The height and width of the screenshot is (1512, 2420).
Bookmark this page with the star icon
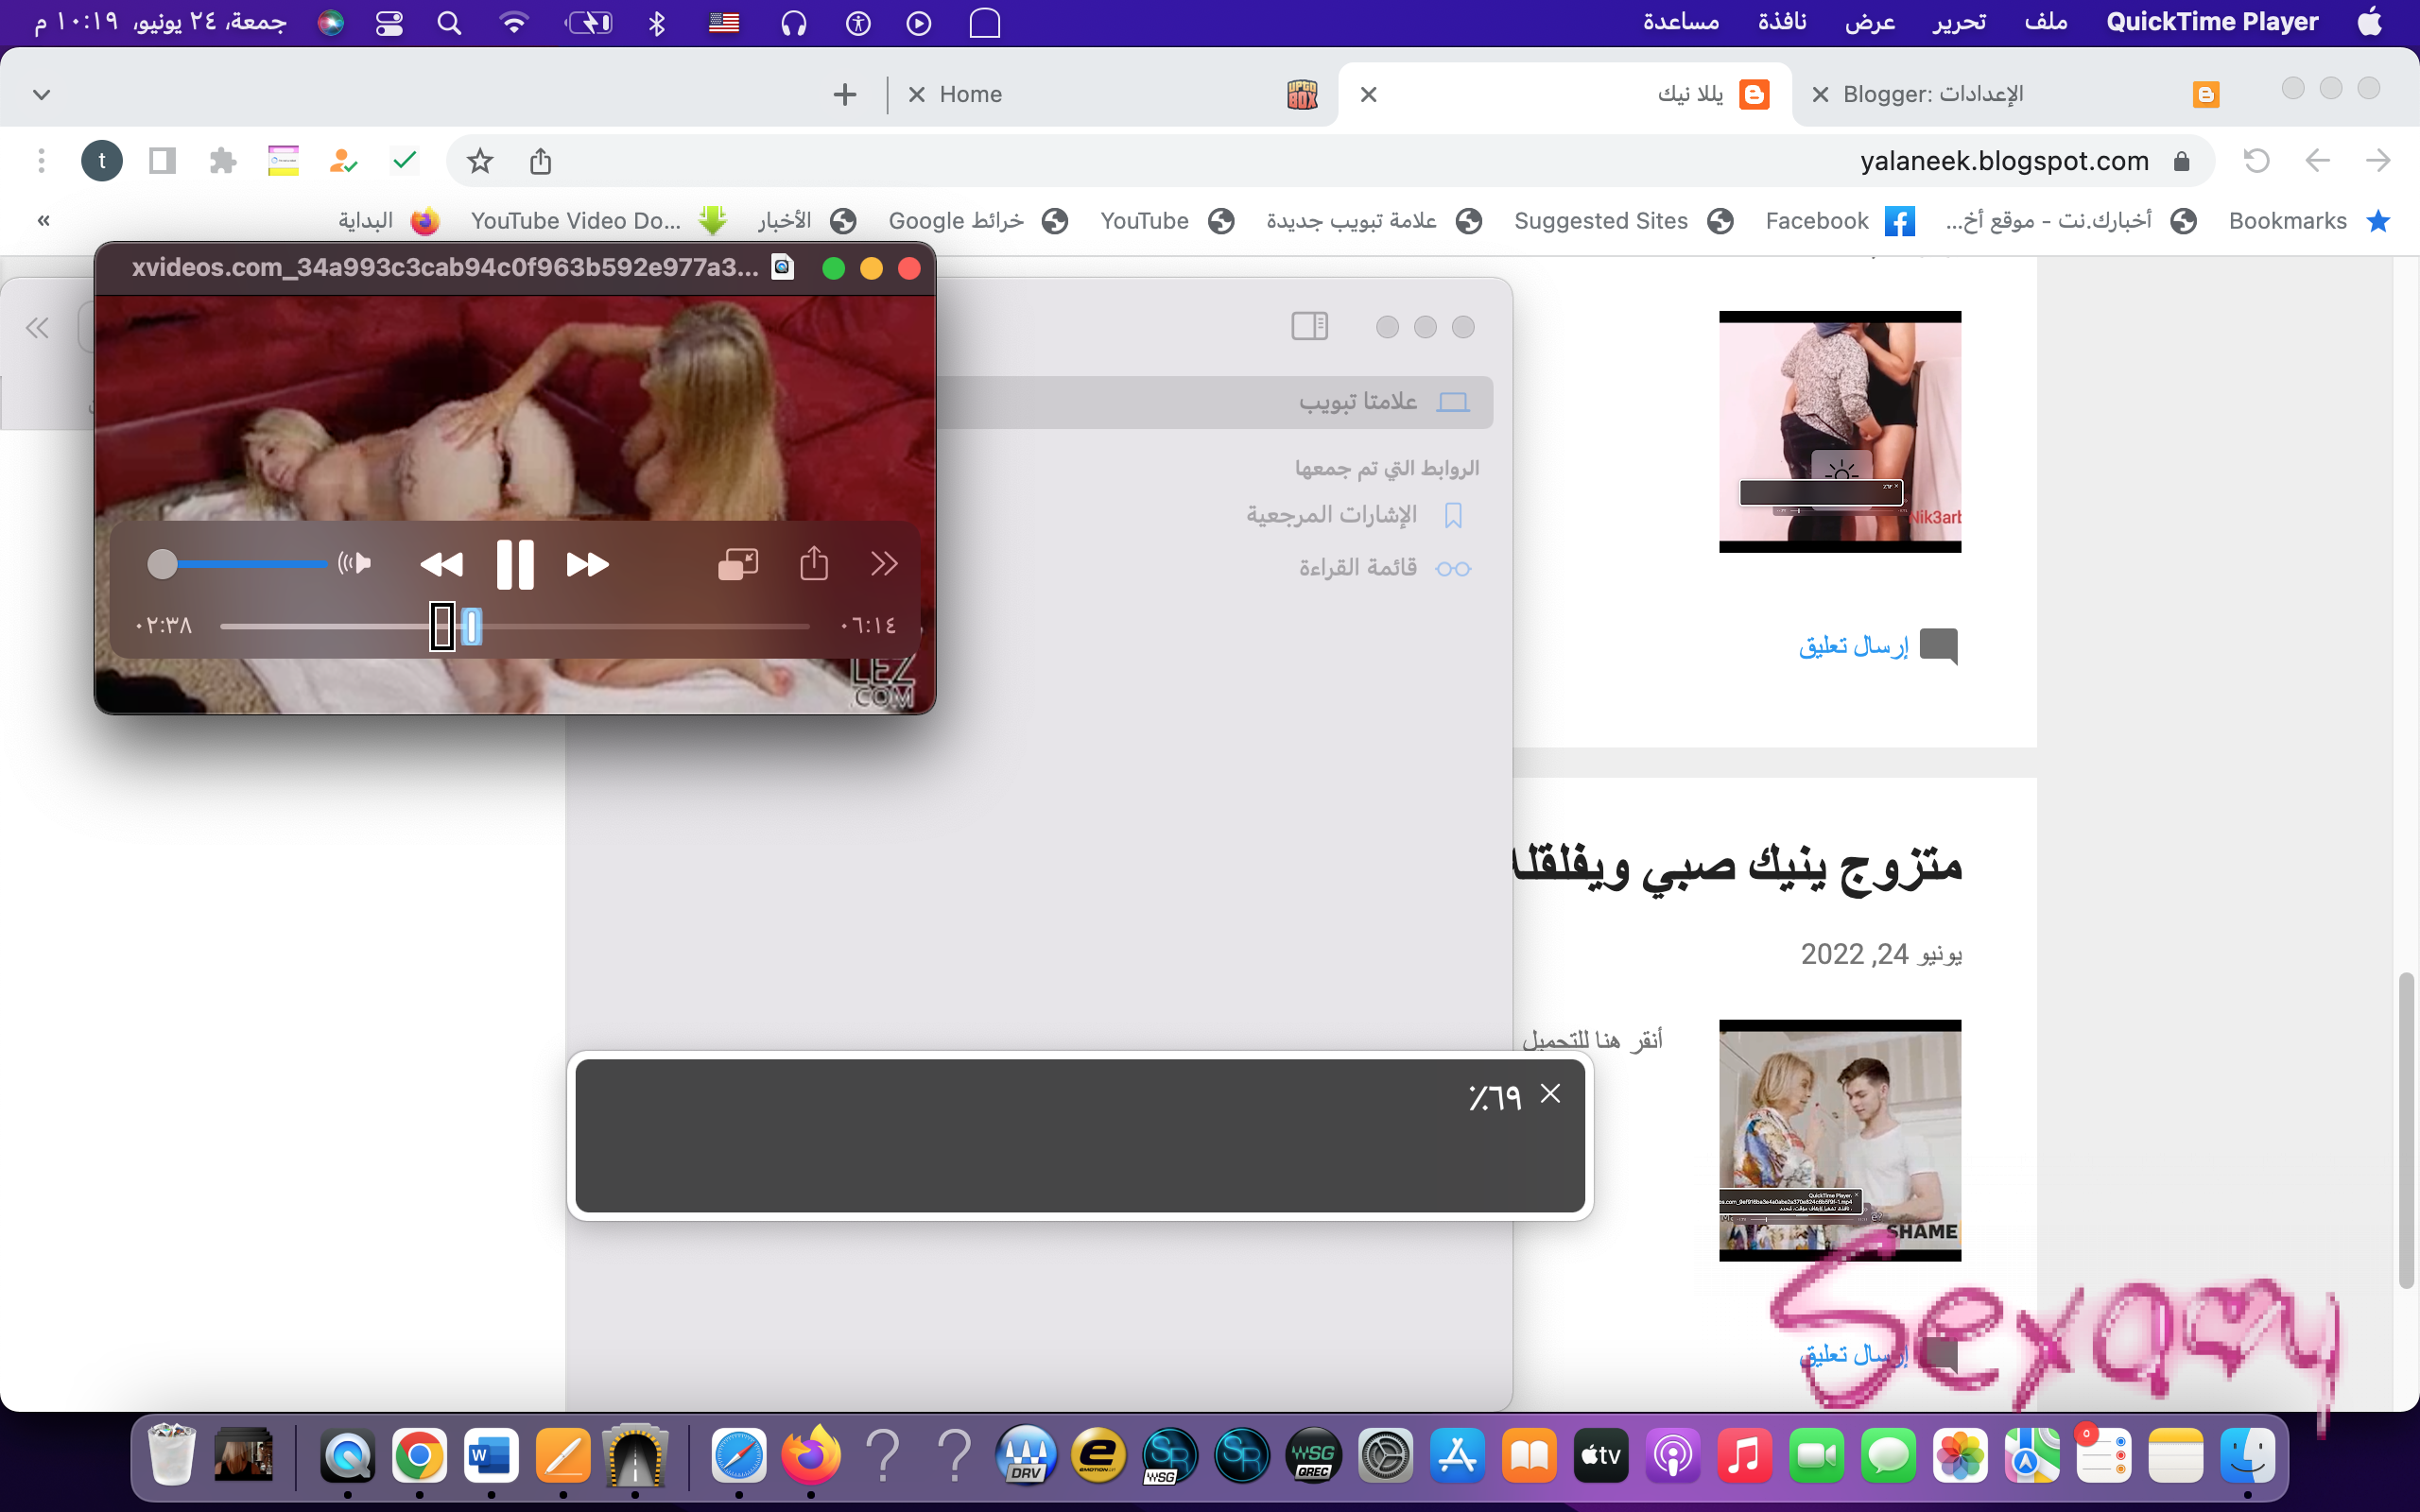coord(480,161)
